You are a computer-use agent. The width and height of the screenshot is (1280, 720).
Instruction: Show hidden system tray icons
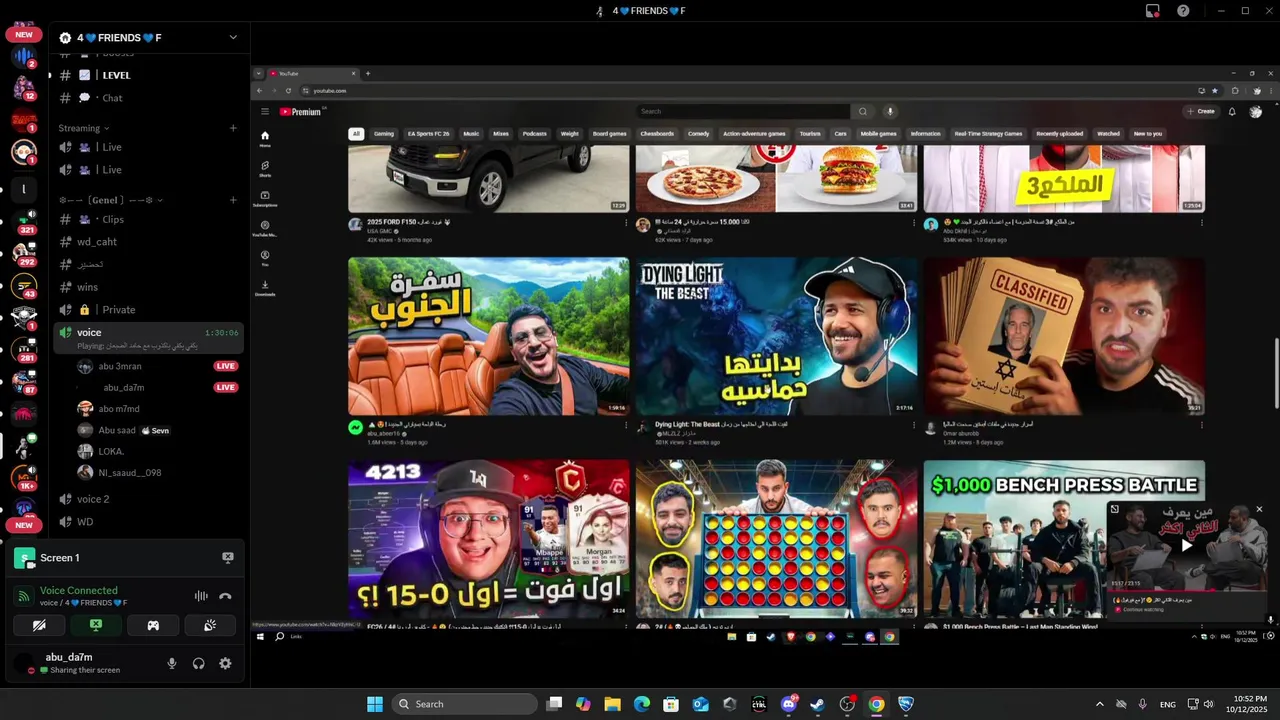1100,704
